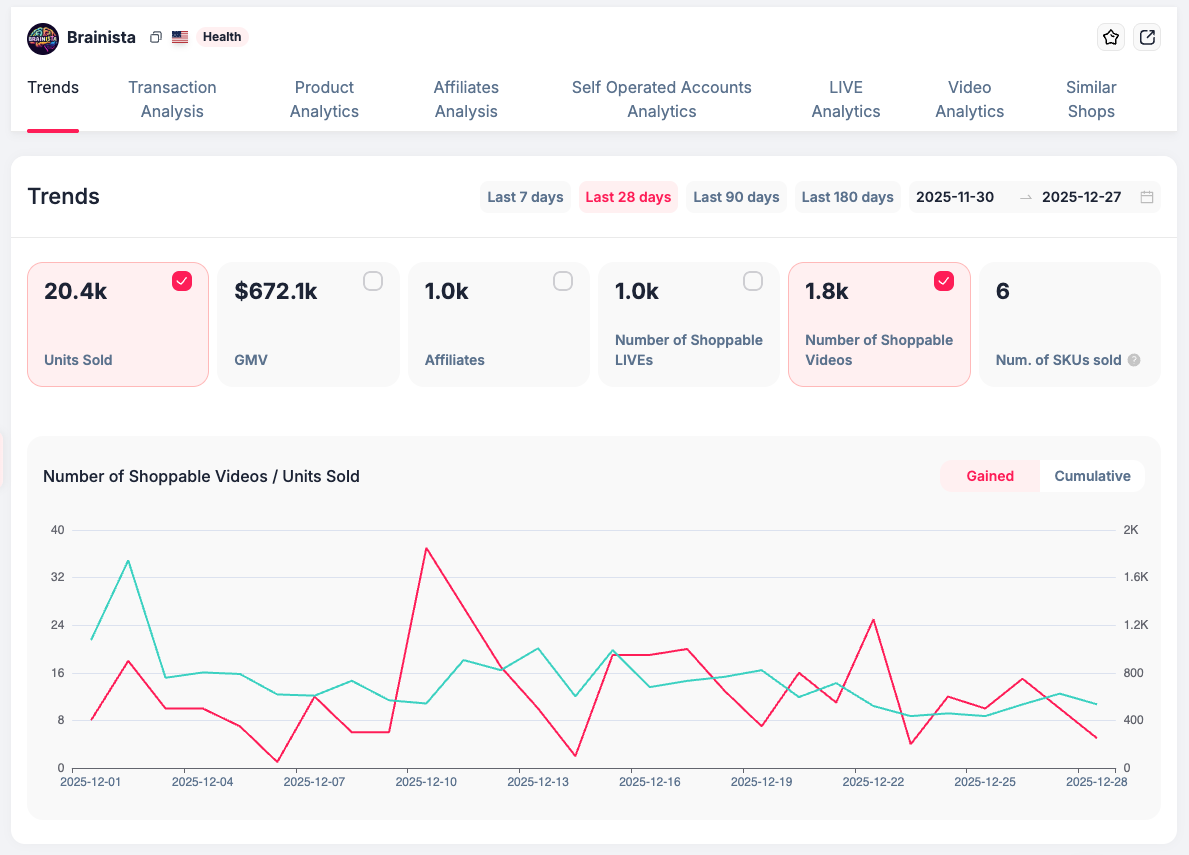The height and width of the screenshot is (855, 1189).
Task: Click the US flag icon
Action: pos(180,38)
